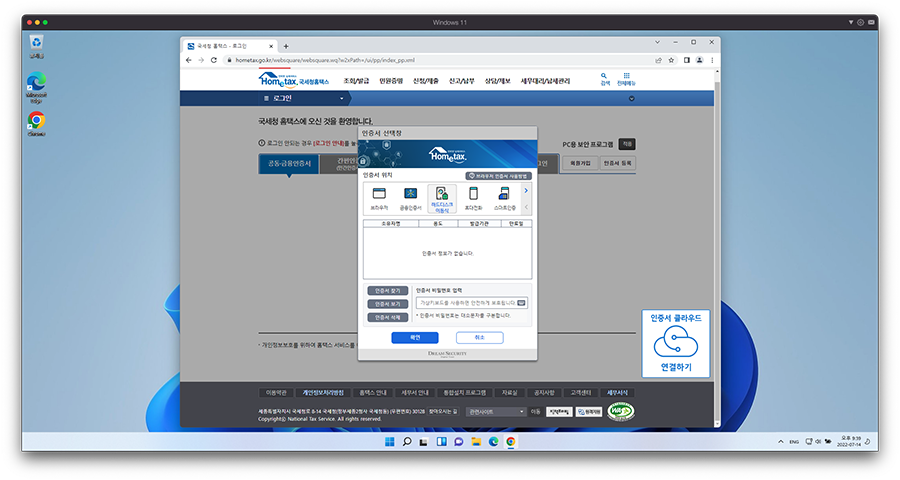The image size is (900, 480).
Task: Open the 전체메뉴 grid icon
Action: click(626, 79)
